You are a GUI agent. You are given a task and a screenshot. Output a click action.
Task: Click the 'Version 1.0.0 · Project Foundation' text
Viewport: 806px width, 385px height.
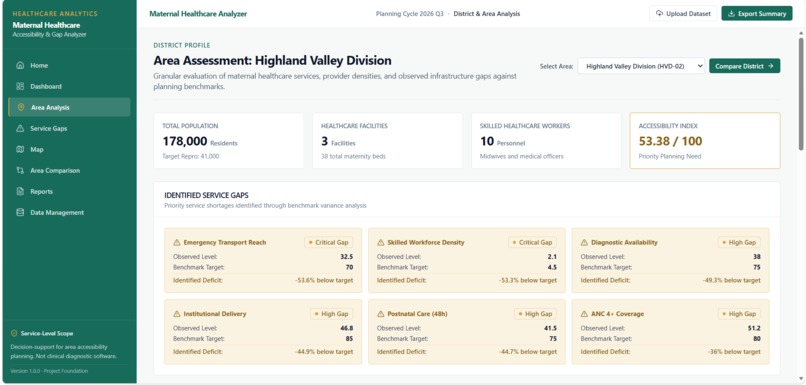49,371
